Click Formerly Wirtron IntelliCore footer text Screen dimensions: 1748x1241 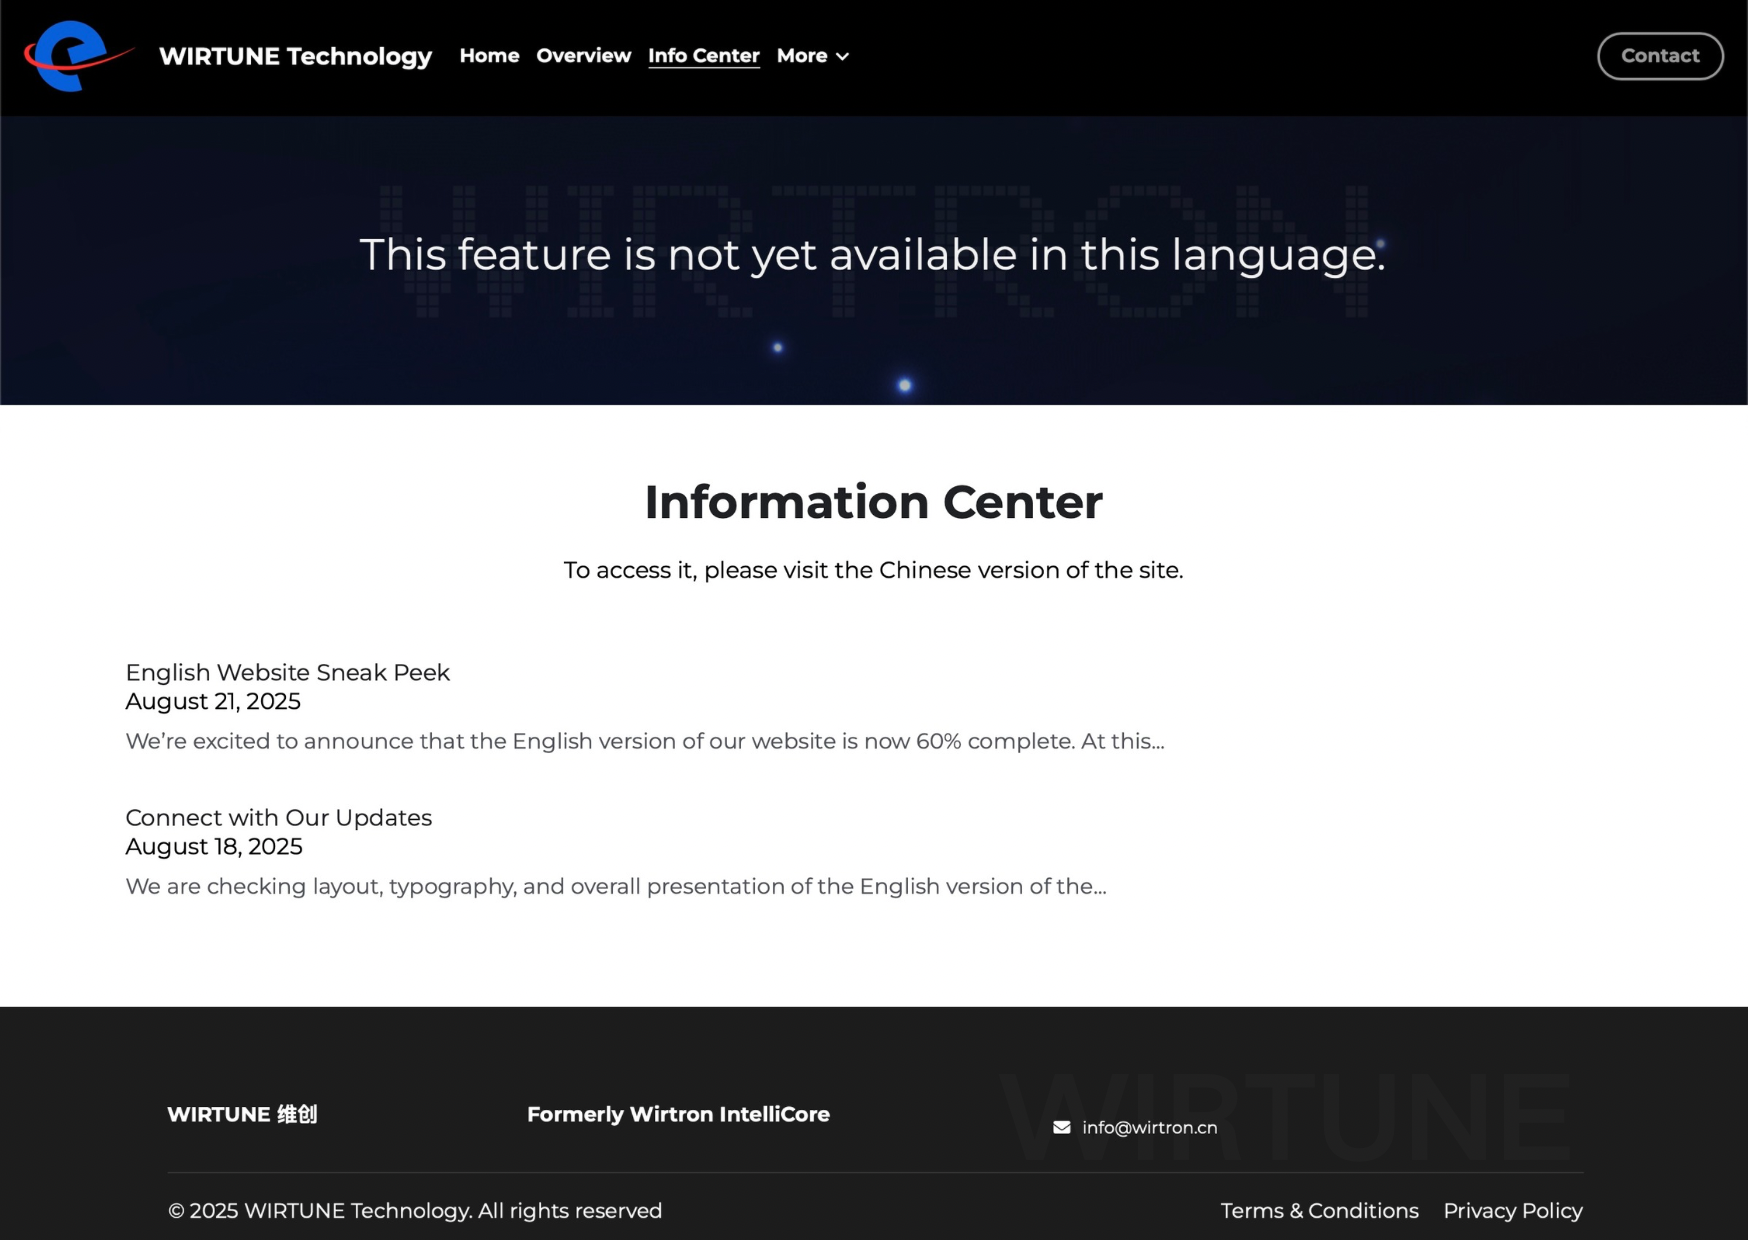click(678, 1114)
